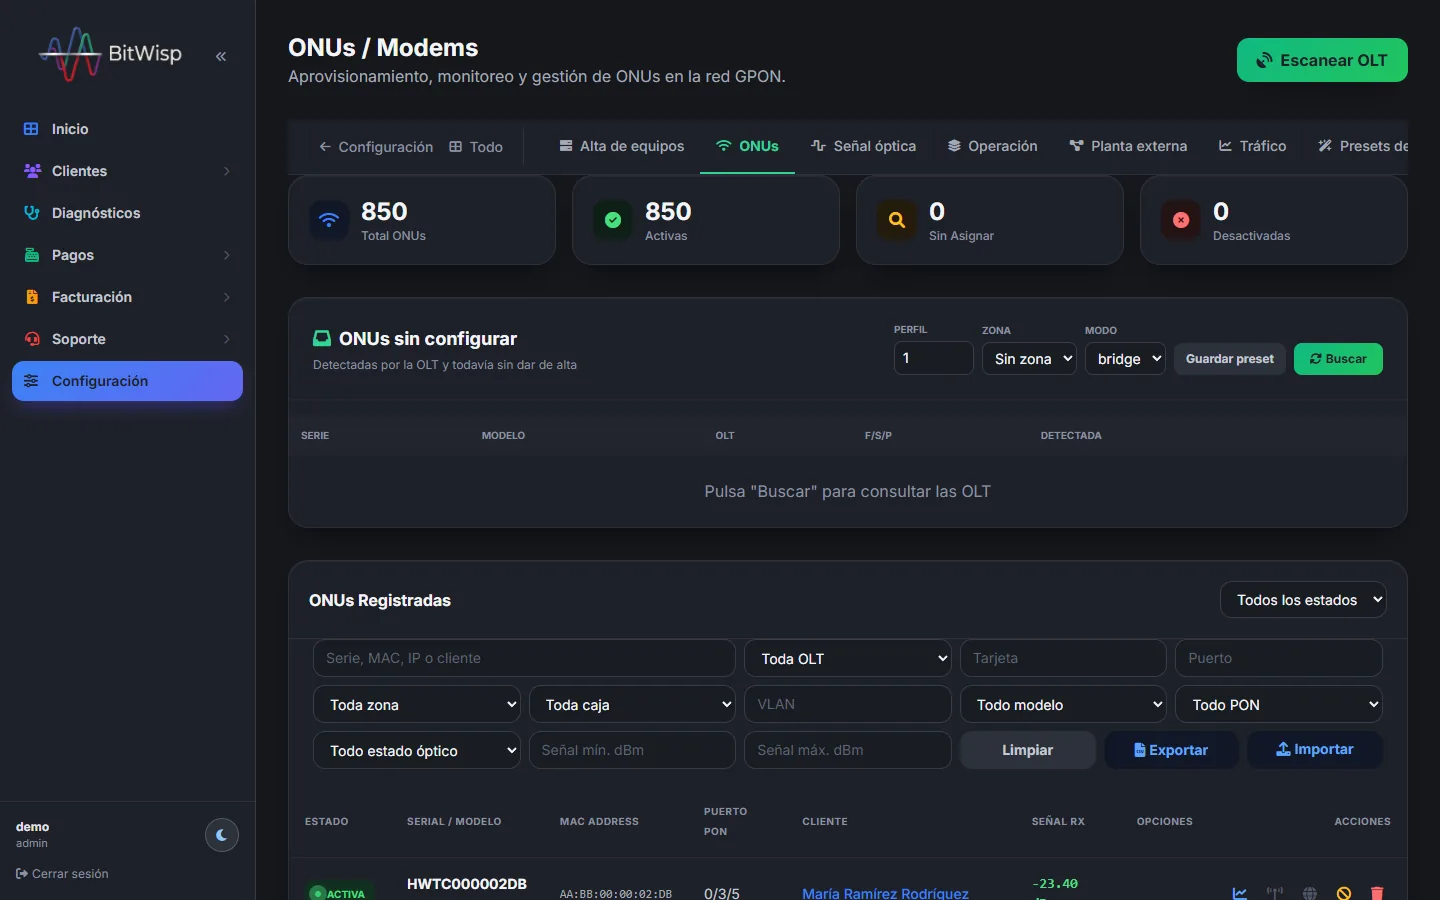
Task: Expand the Facturación submenu
Action: (127, 297)
